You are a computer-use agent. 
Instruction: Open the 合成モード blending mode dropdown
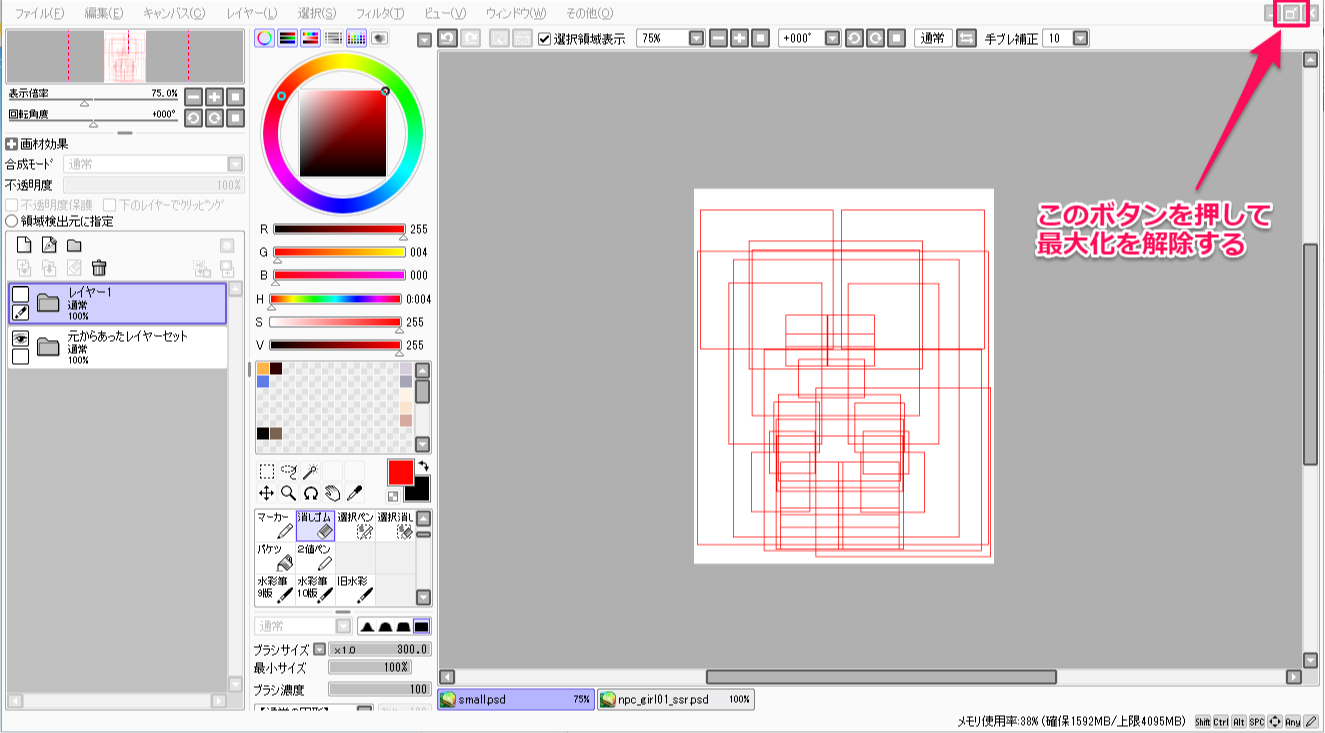[235, 164]
